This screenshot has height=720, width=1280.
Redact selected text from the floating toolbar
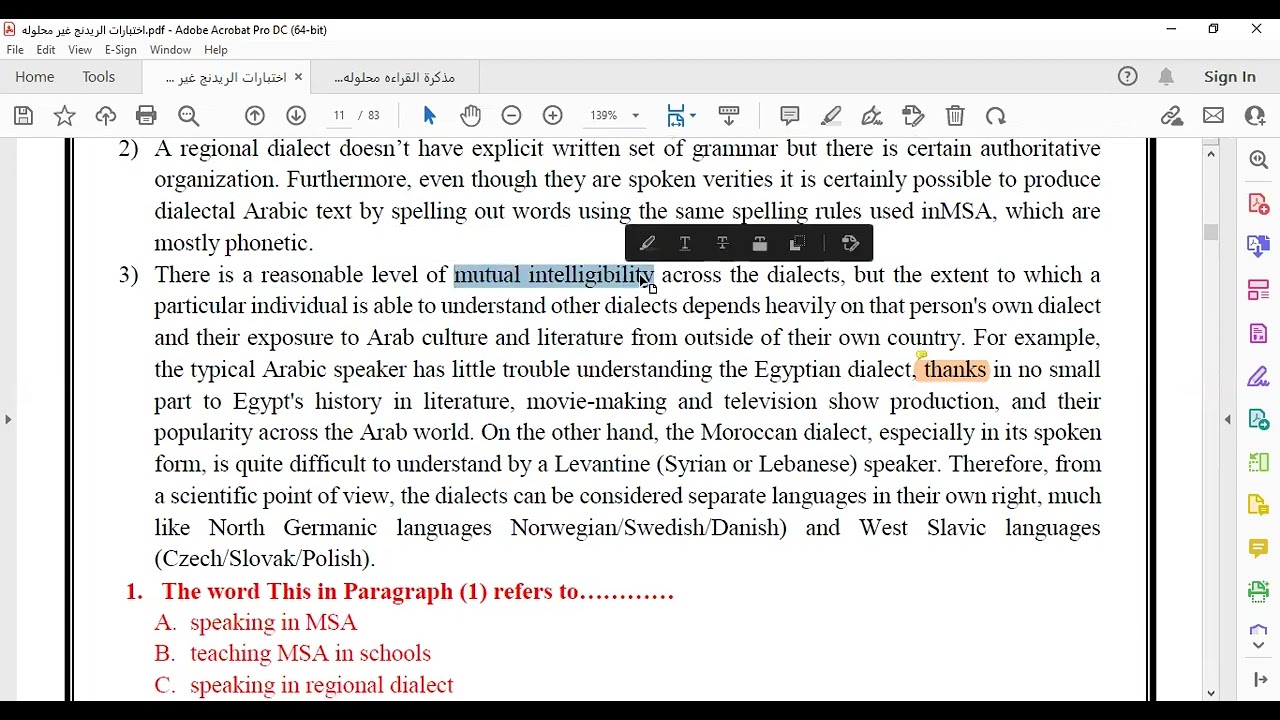[x=760, y=243]
